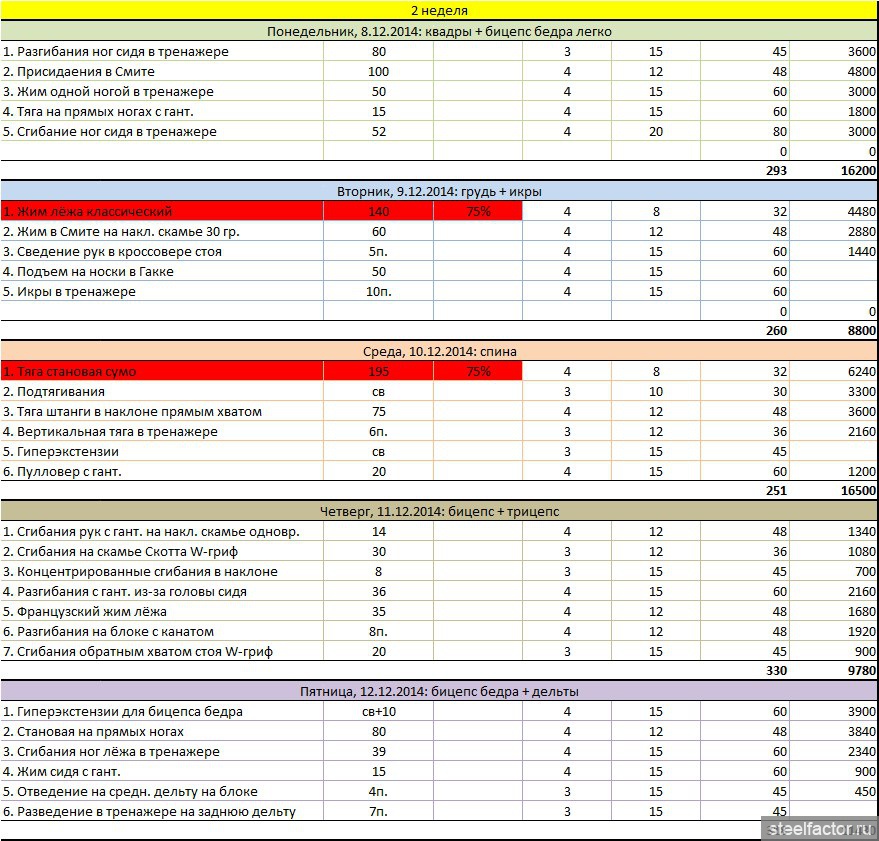Select 'Пятница, 12.12.2014: бицепс бедра + дельты' header
The image size is (879, 841).
tap(439, 691)
